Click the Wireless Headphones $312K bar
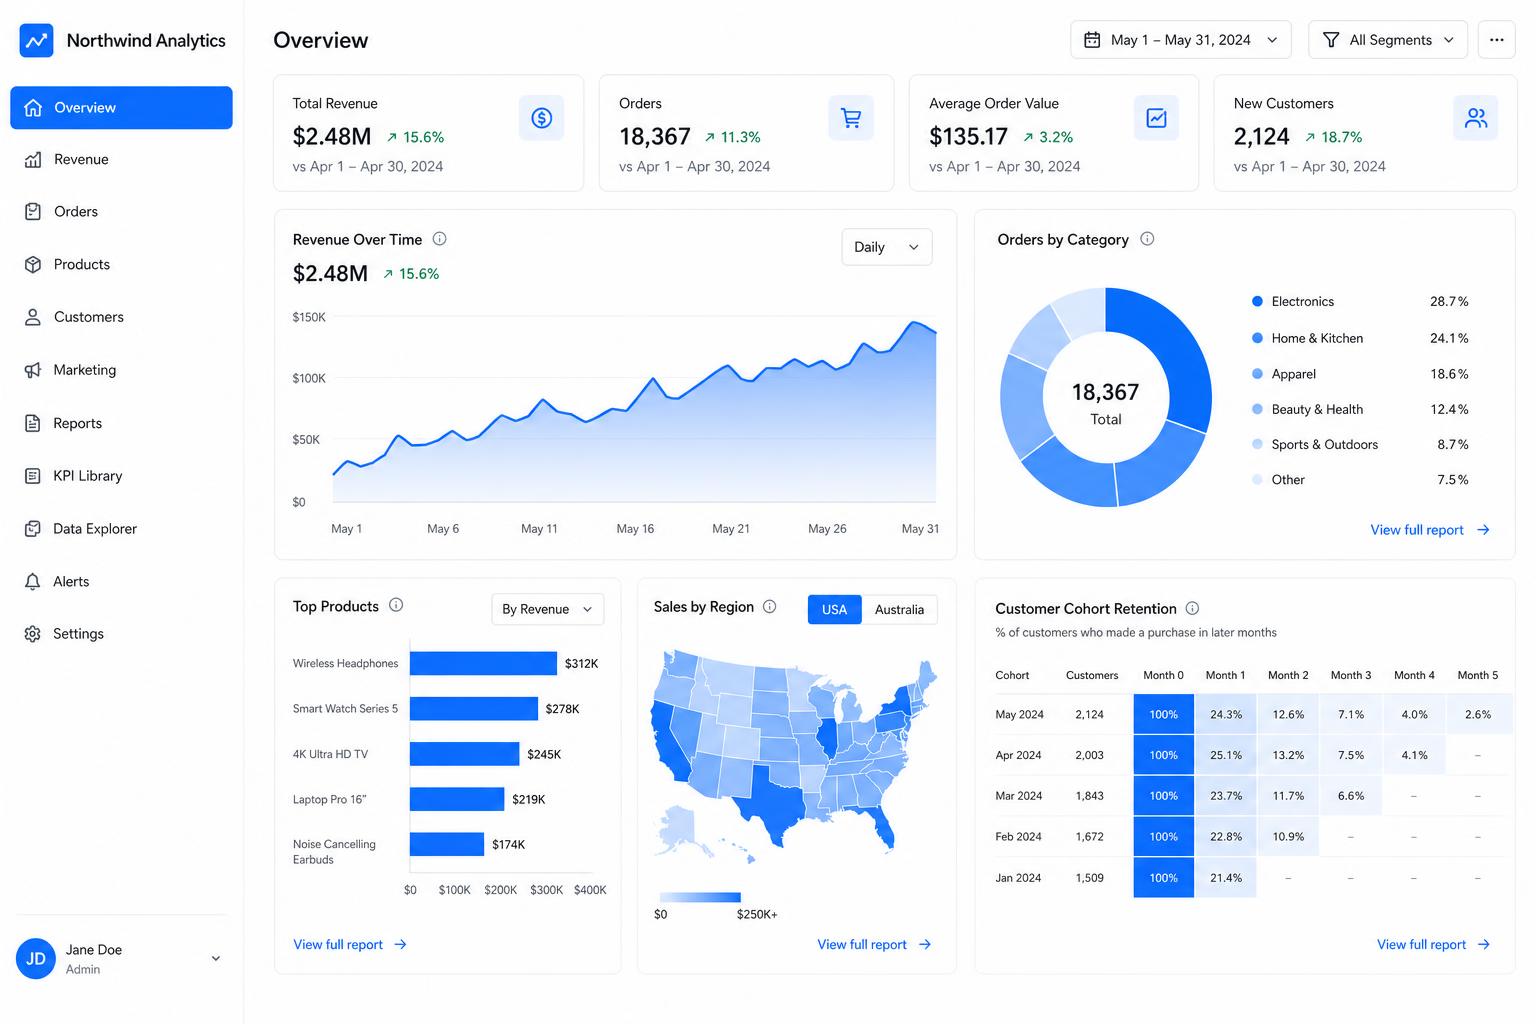The height and width of the screenshot is (1024, 1536). (483, 664)
